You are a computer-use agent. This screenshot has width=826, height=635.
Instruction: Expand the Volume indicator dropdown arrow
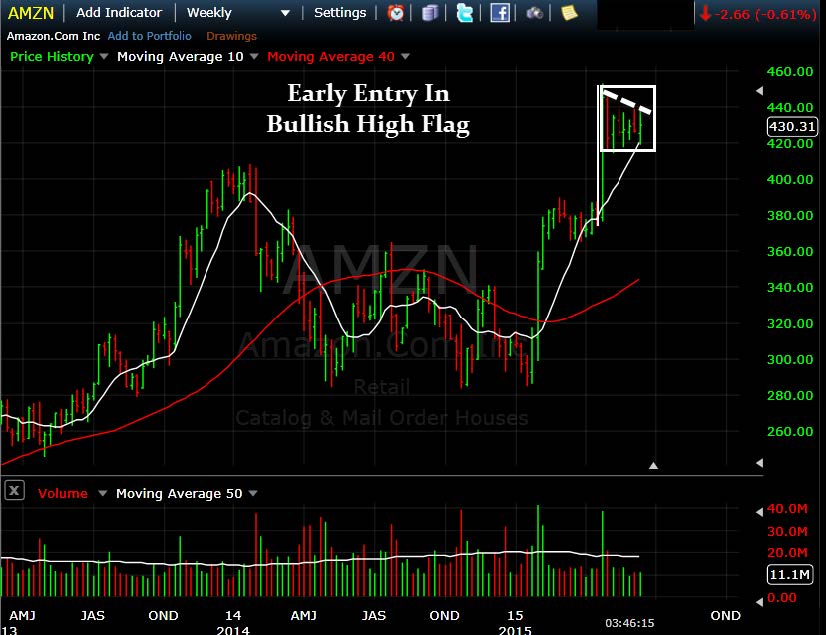tap(103, 493)
